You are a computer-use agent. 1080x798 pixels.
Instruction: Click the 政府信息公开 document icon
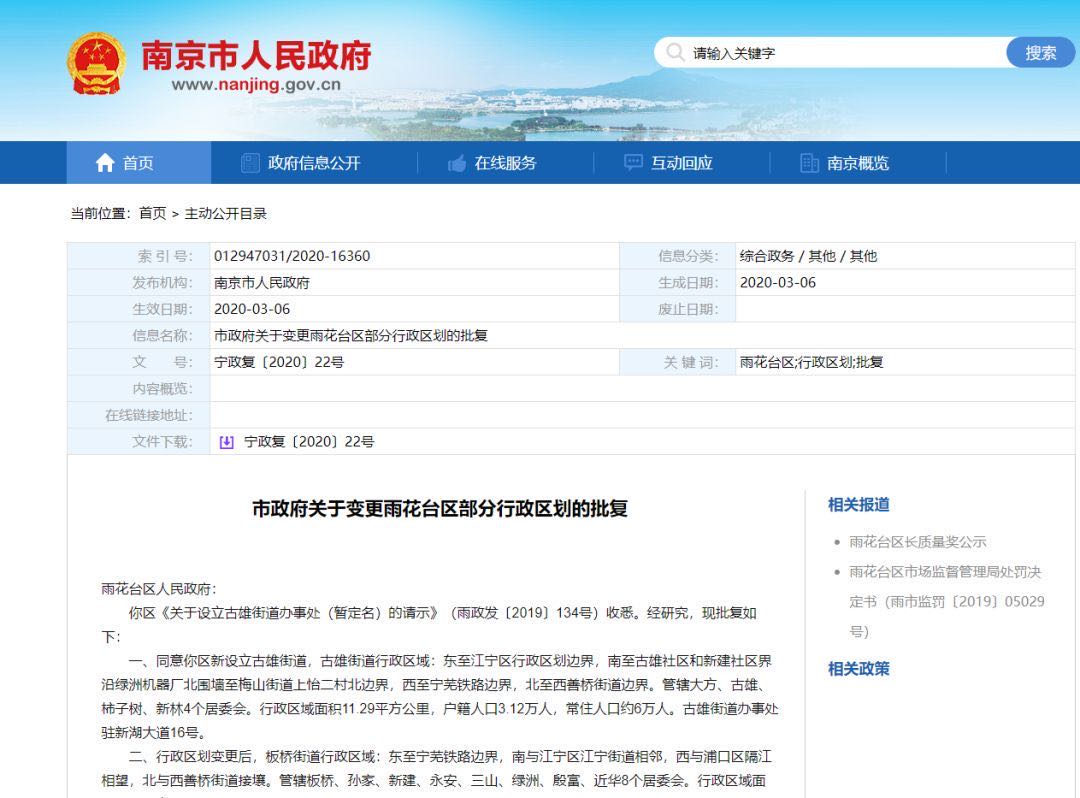[x=249, y=162]
